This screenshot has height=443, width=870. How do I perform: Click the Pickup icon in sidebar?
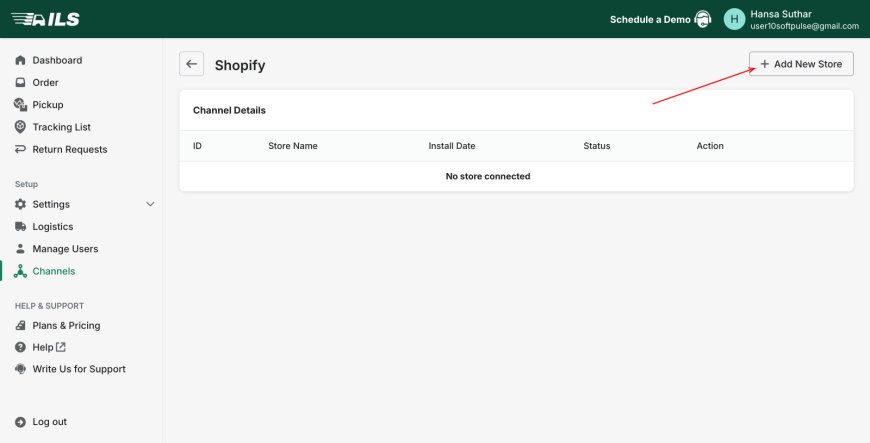[21, 104]
